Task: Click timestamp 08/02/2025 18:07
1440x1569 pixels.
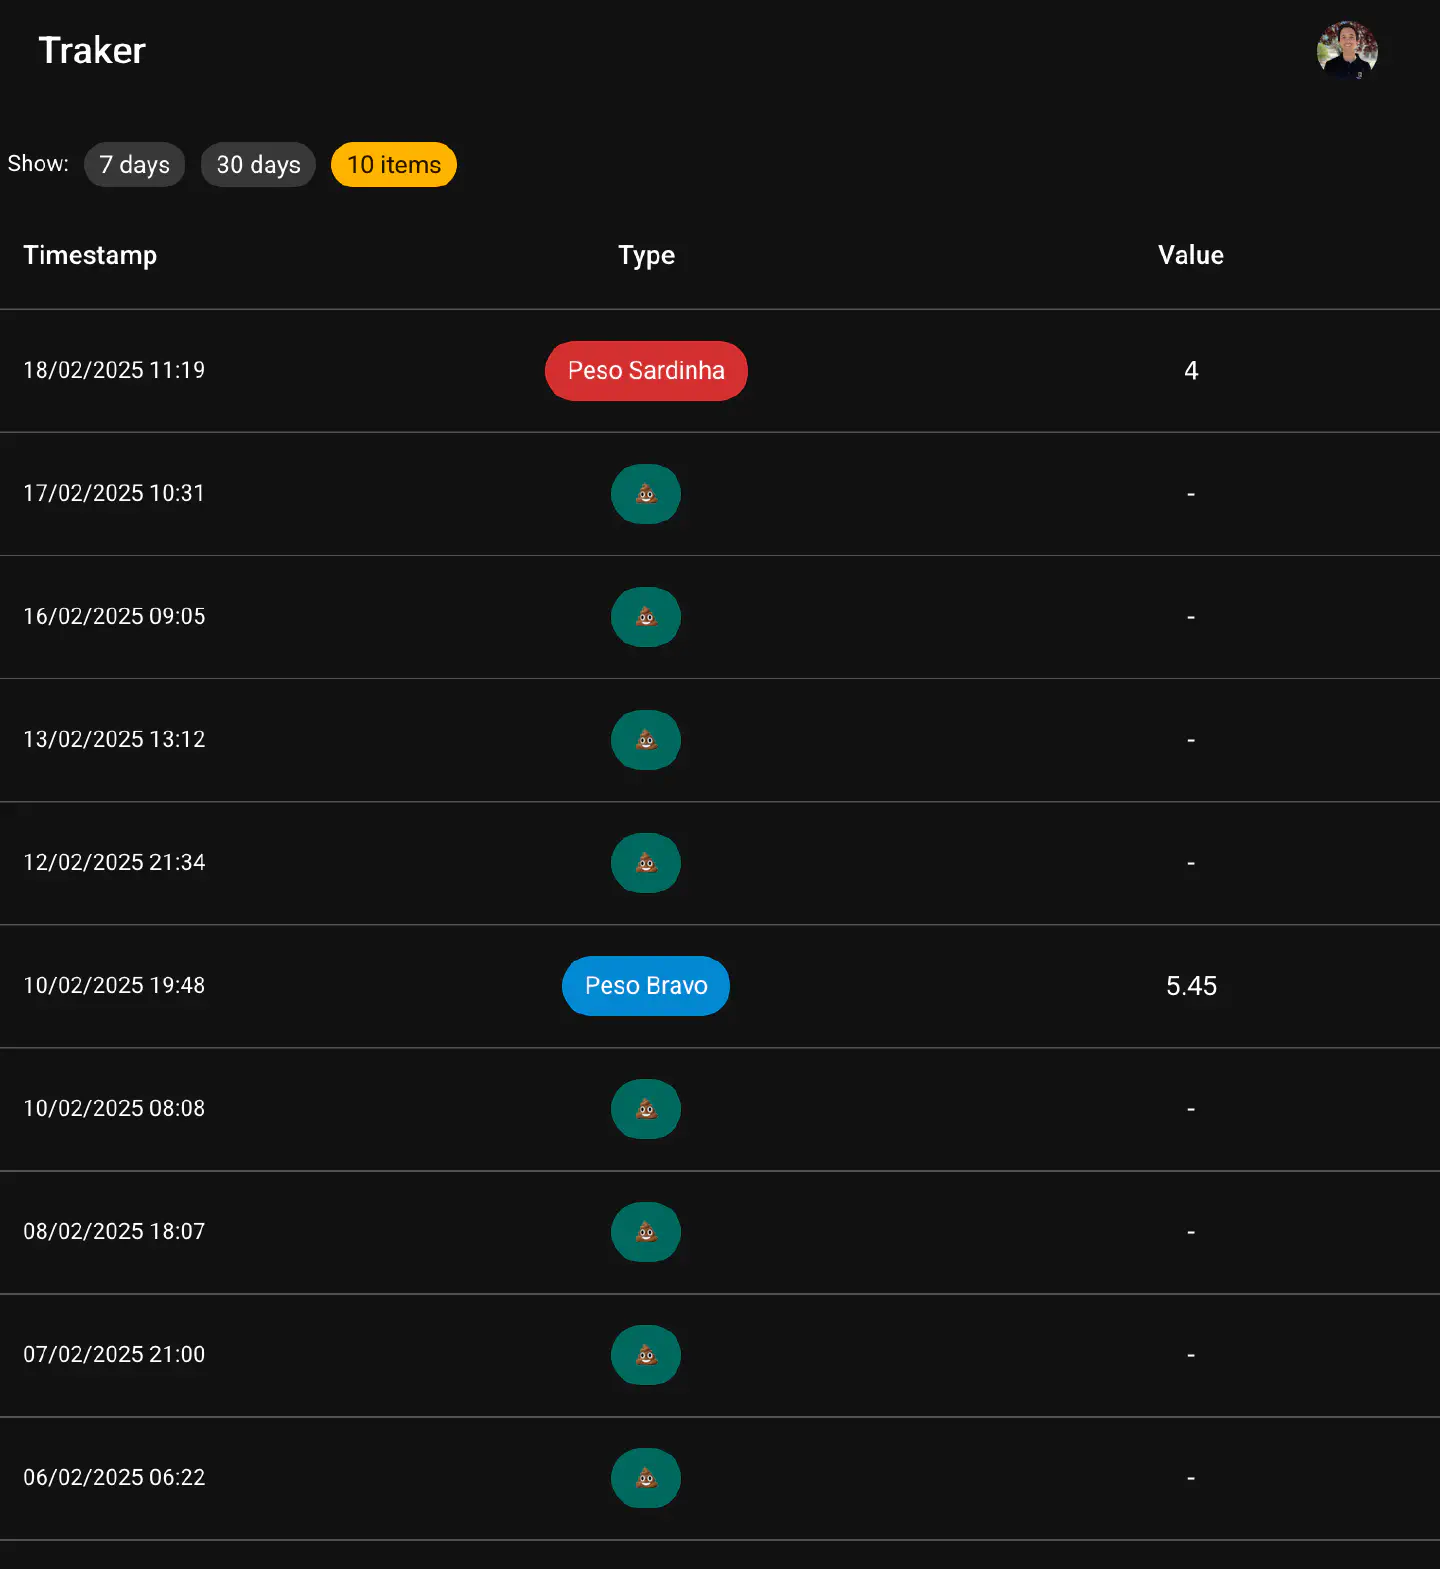Action: 114,1231
